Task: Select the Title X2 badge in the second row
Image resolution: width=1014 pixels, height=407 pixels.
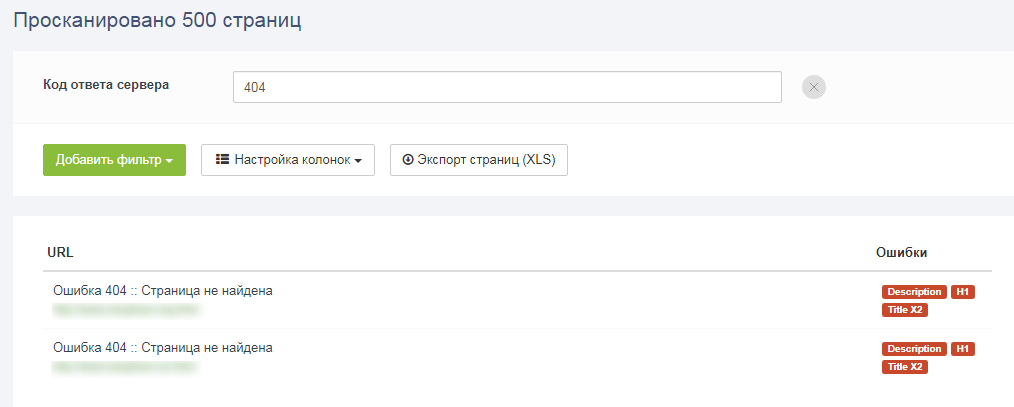Action: point(904,367)
